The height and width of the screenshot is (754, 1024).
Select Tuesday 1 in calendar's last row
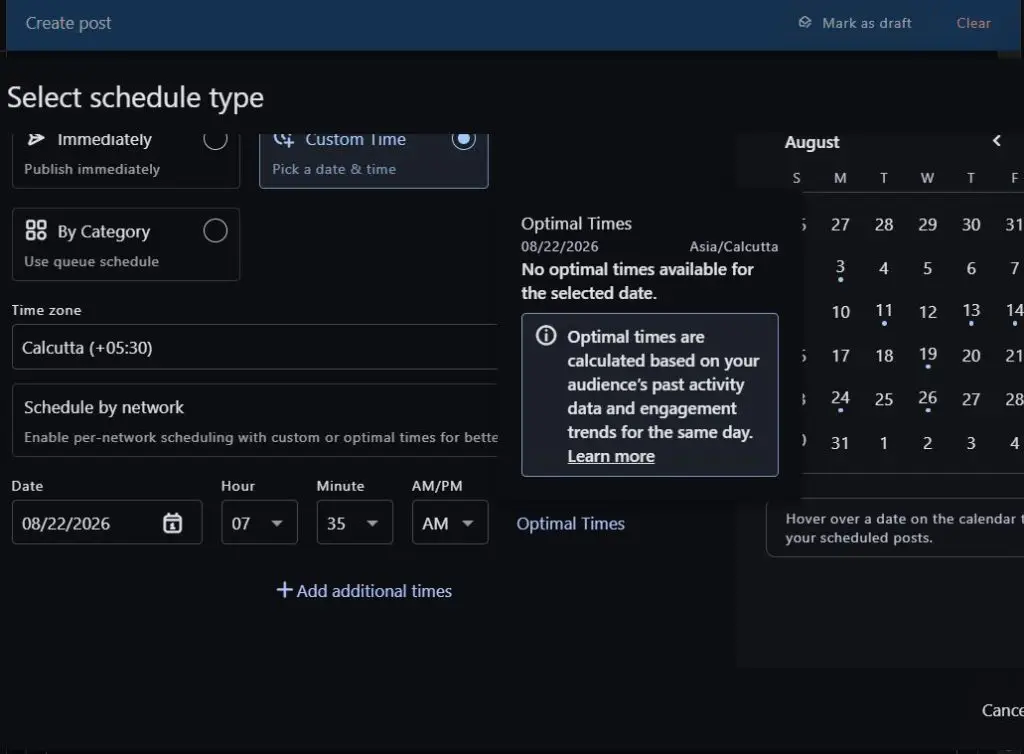[884, 443]
